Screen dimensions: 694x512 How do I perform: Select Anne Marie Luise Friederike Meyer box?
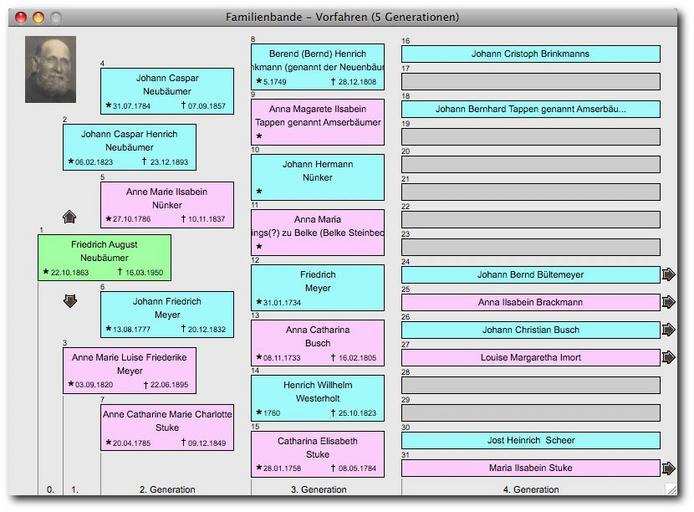coord(130,370)
